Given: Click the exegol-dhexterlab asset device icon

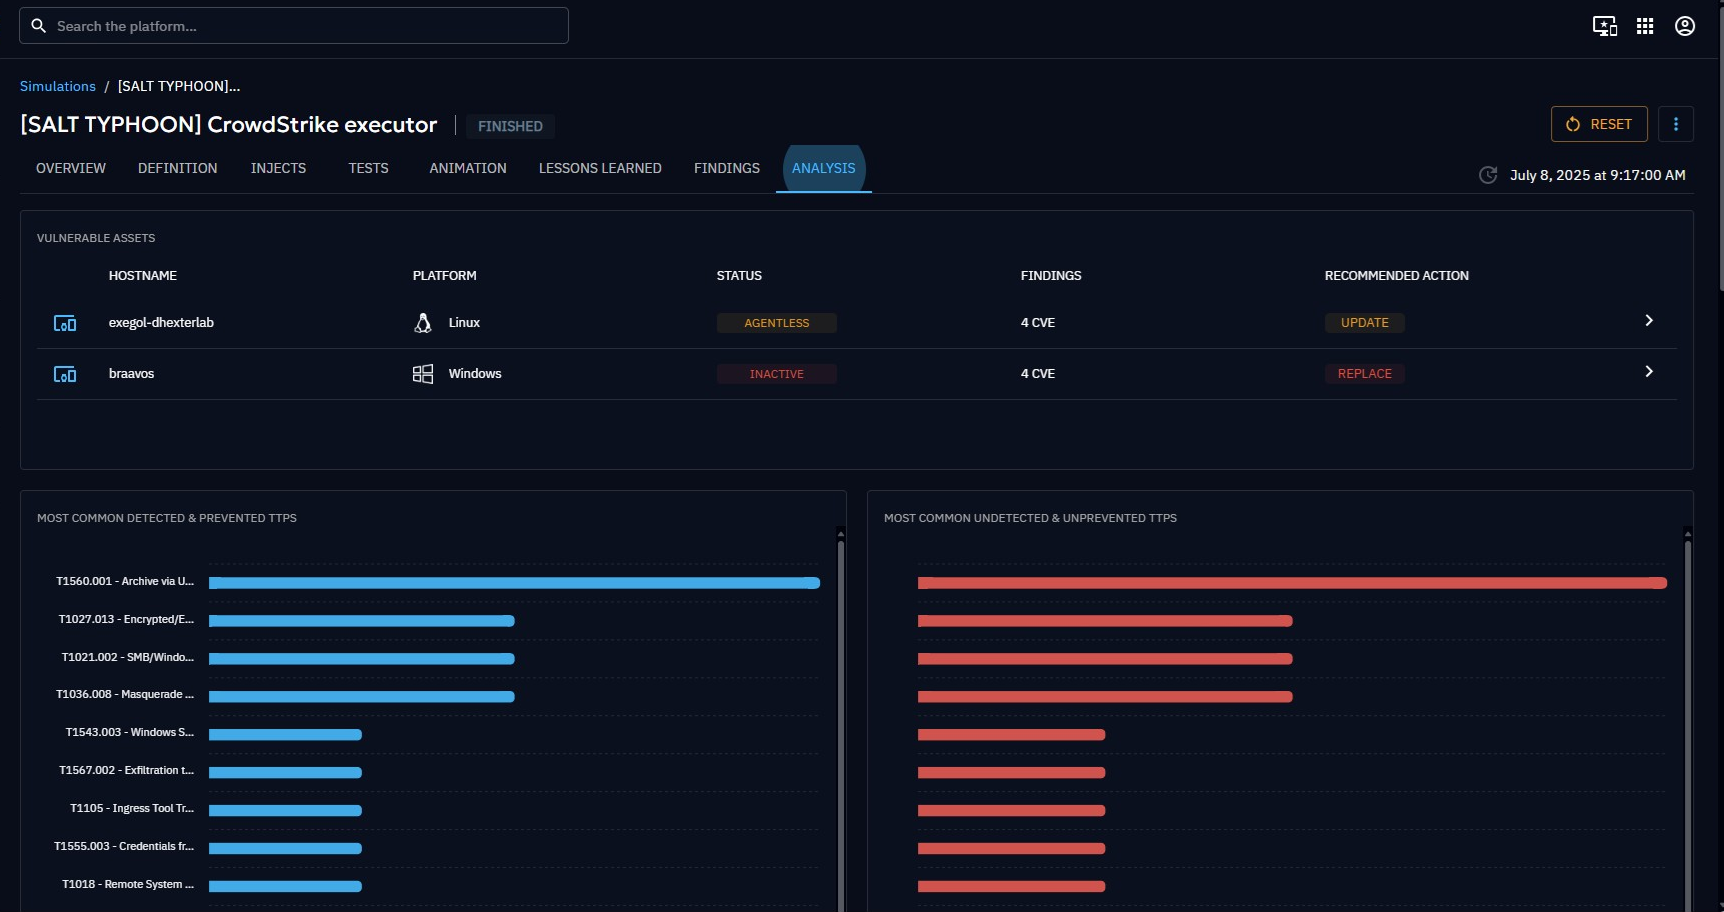Looking at the screenshot, I should click(x=65, y=323).
